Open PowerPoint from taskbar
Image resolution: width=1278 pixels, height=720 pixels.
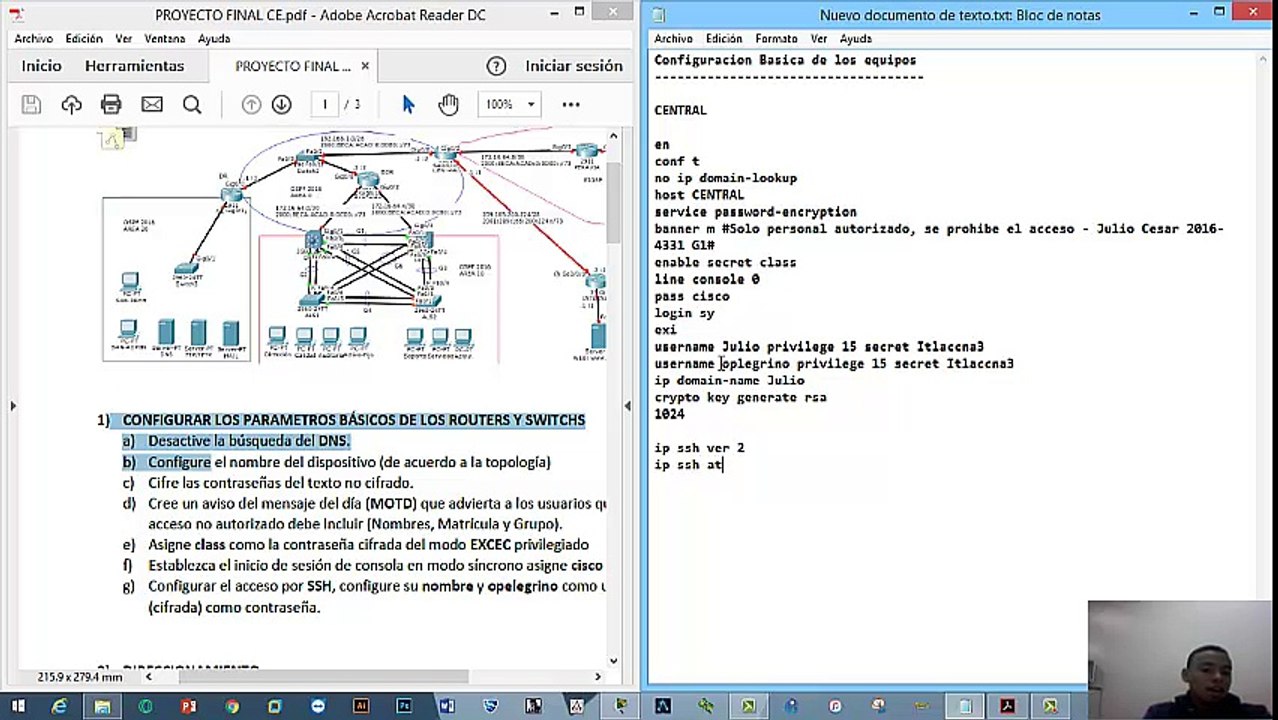pyautogui.click(x=188, y=706)
